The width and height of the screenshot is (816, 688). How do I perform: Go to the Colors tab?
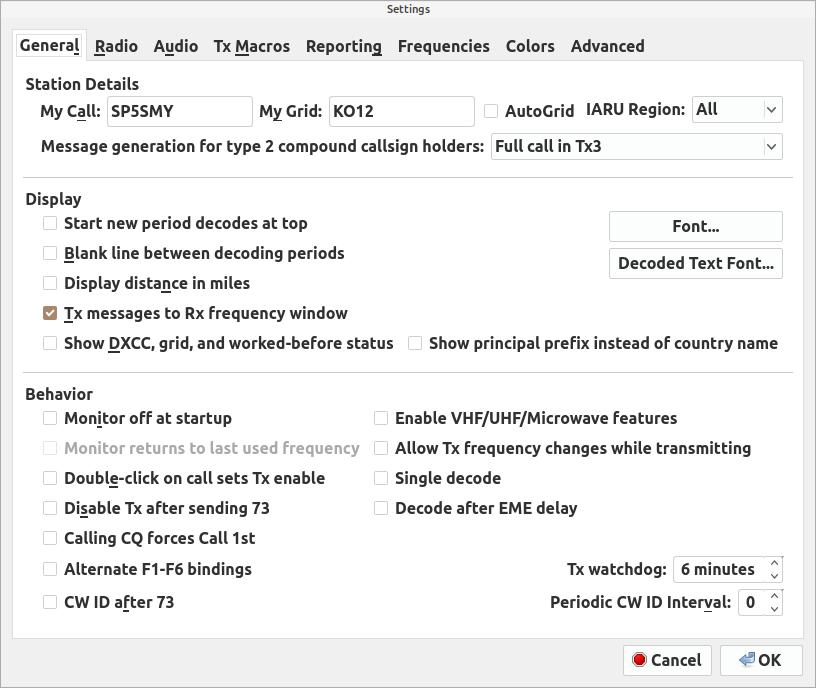(x=530, y=46)
